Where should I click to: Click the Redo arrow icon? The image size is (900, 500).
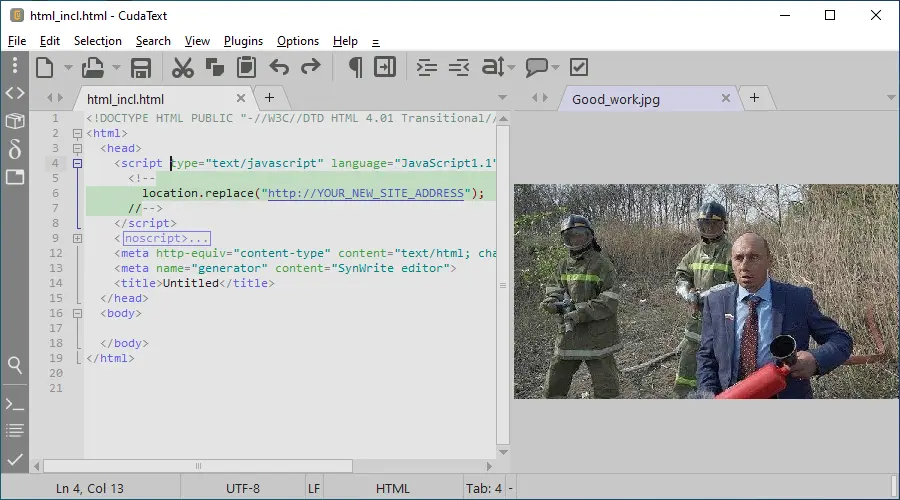pyautogui.click(x=311, y=67)
